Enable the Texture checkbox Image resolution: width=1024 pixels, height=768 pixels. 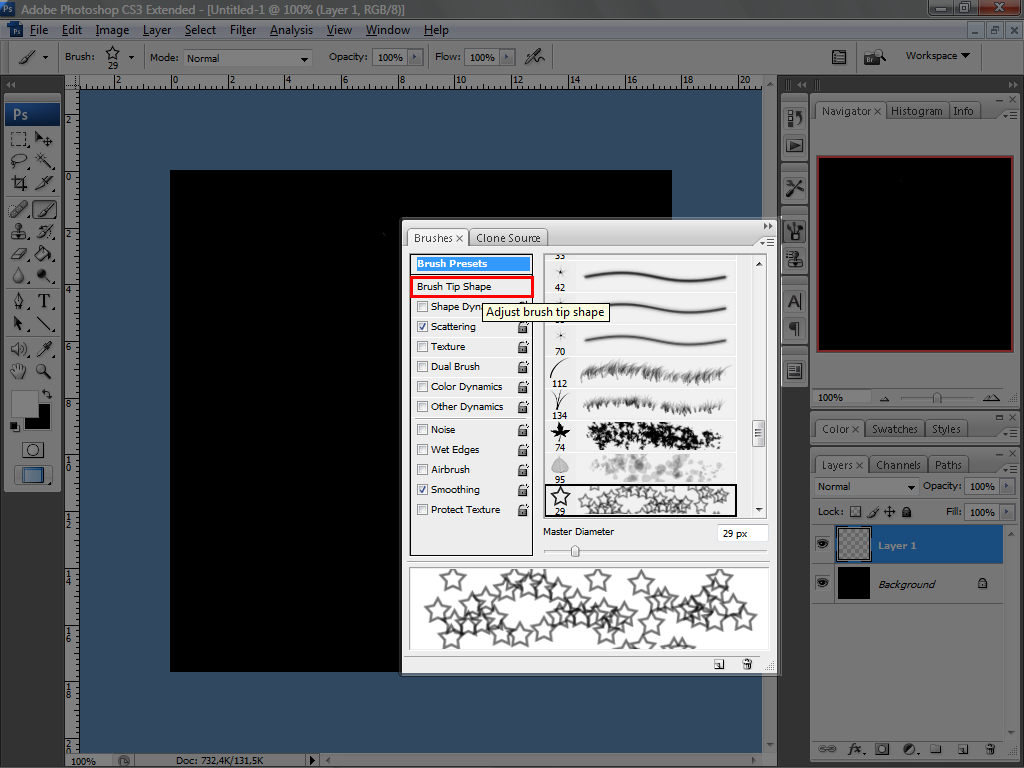(423, 347)
